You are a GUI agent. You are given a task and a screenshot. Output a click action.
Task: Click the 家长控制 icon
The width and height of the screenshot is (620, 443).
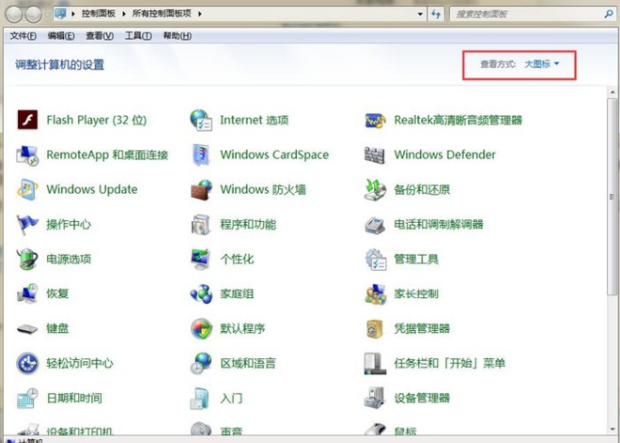click(375, 294)
